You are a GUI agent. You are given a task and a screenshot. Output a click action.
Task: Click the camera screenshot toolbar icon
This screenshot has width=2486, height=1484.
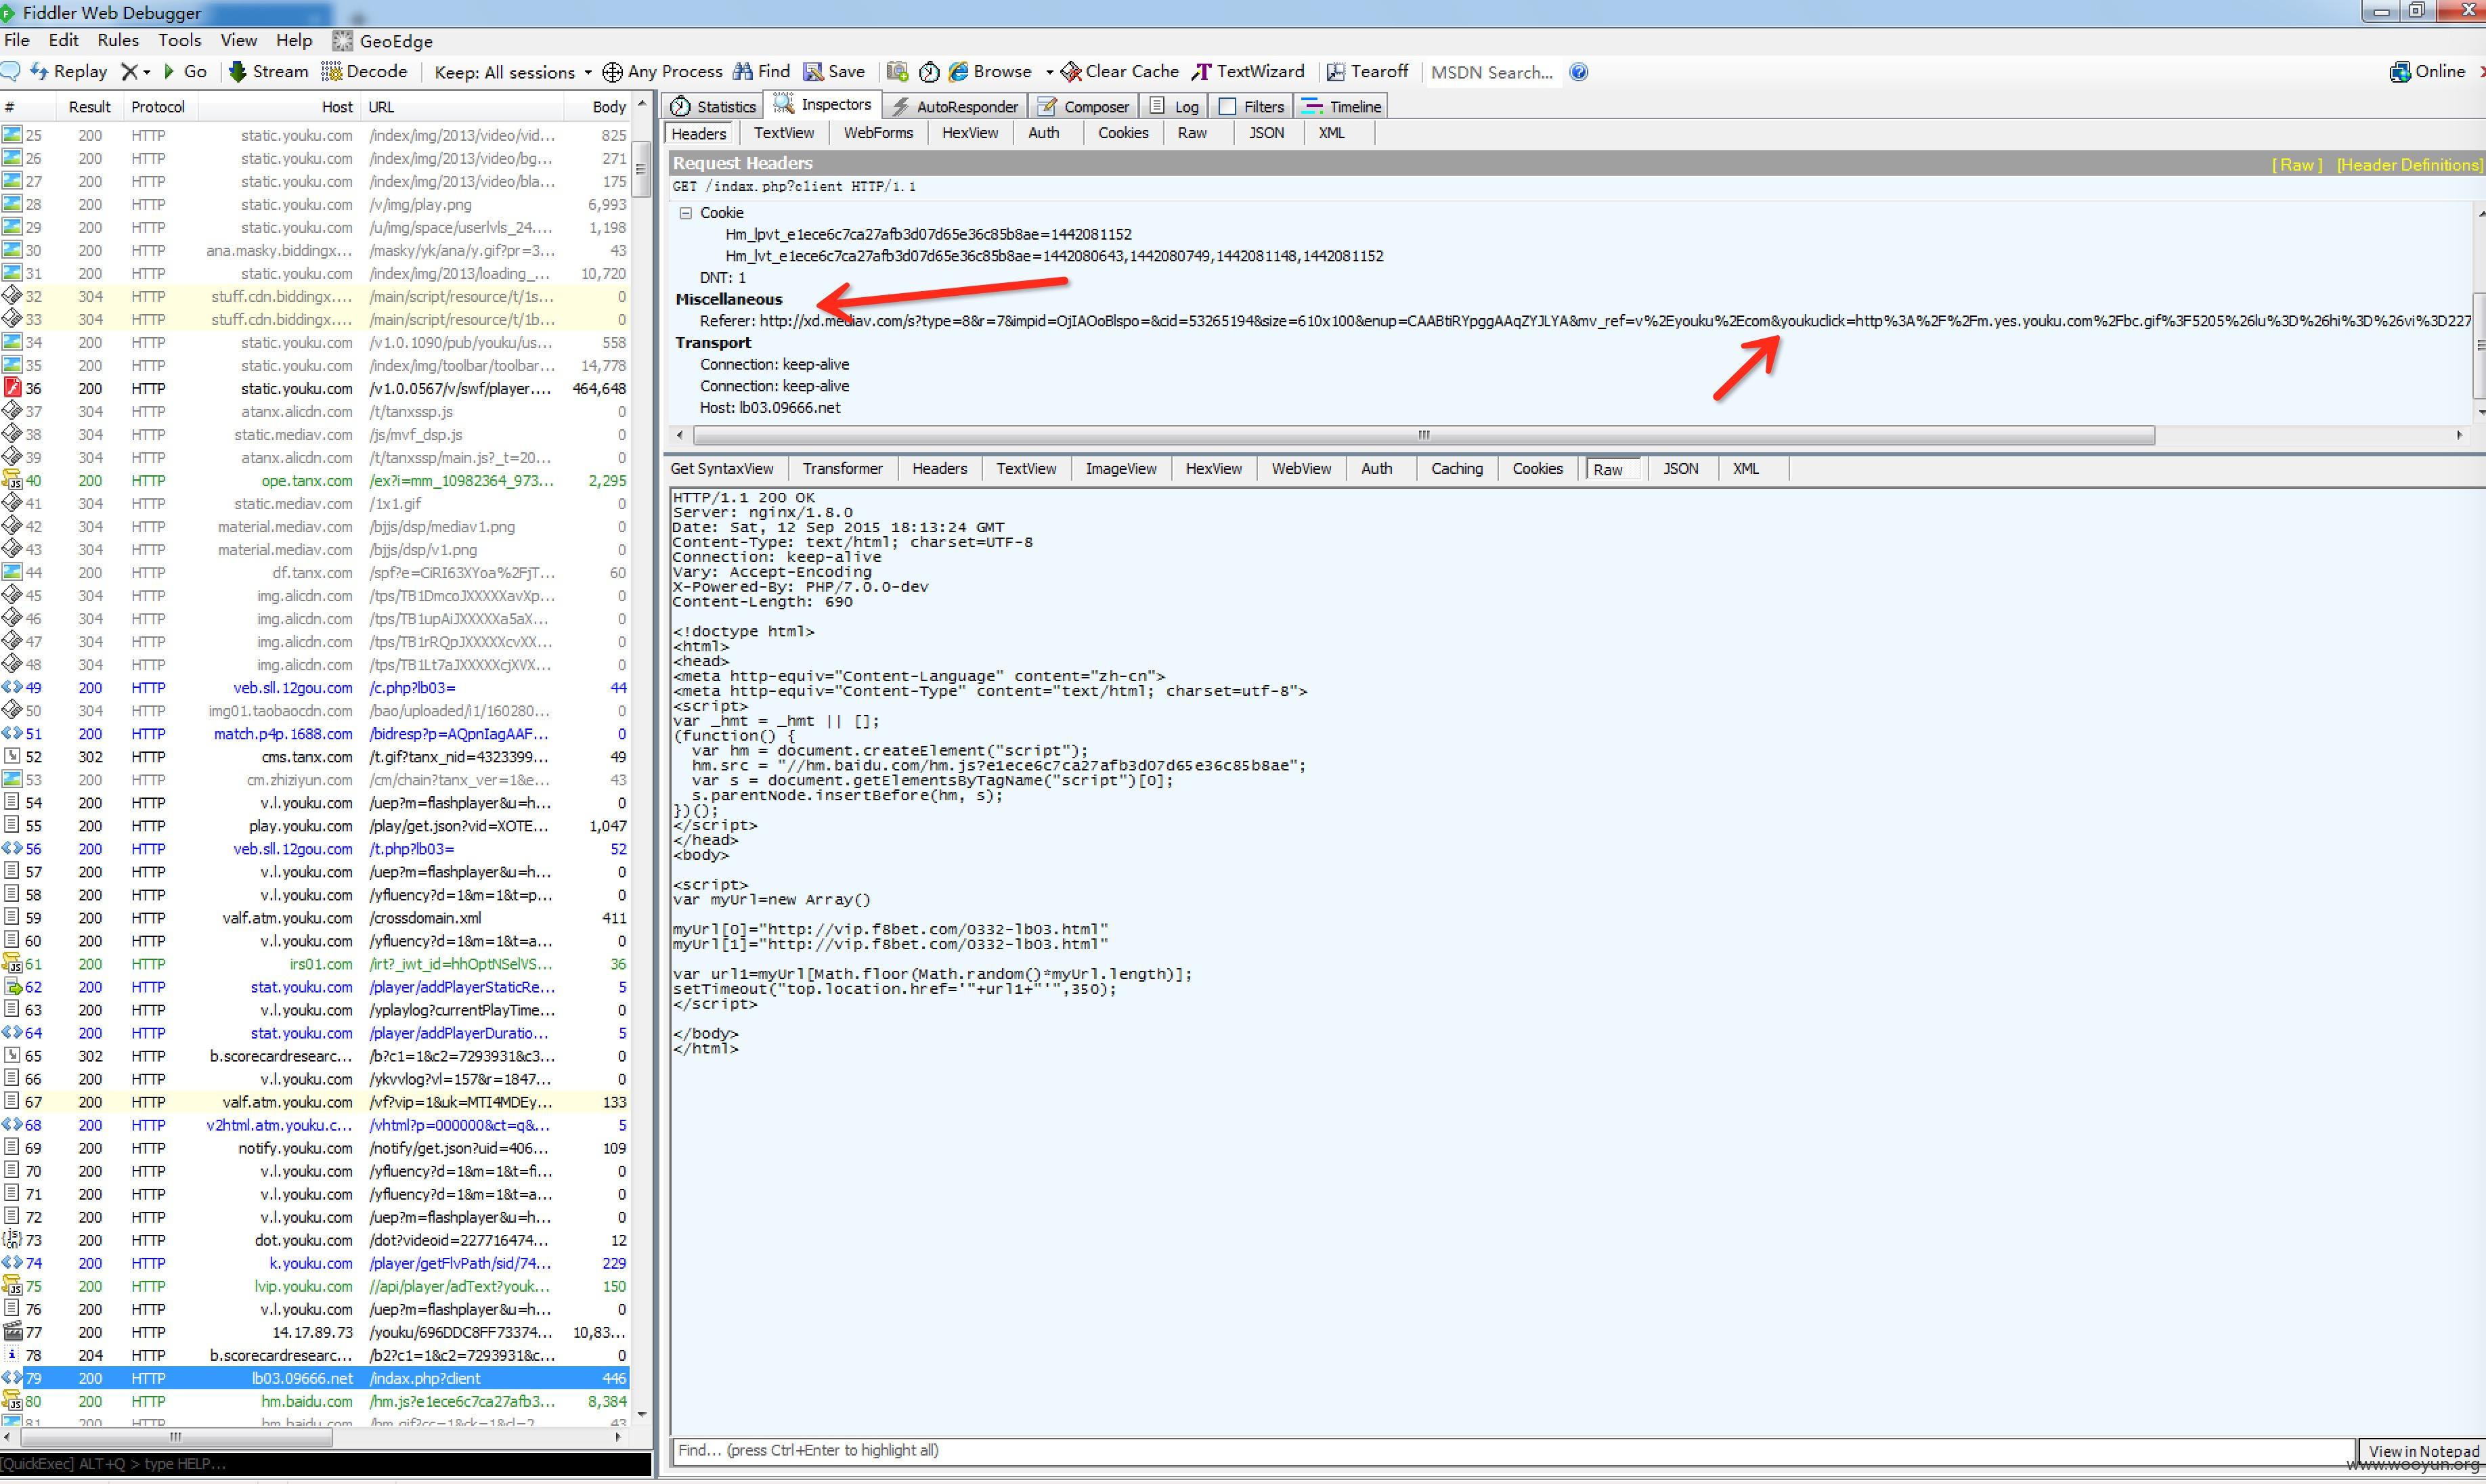coord(897,72)
